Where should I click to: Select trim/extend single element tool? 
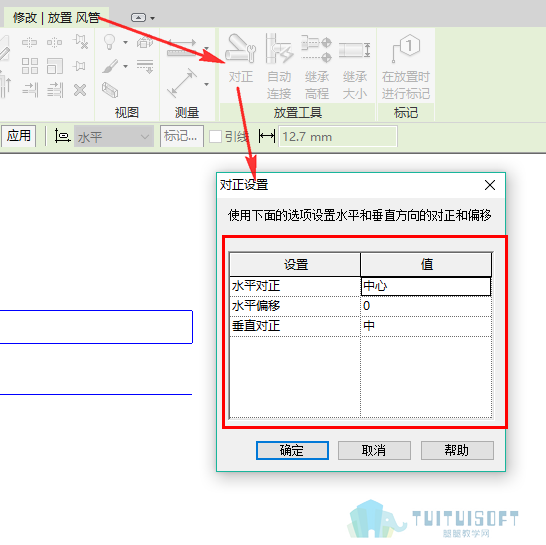[30, 90]
